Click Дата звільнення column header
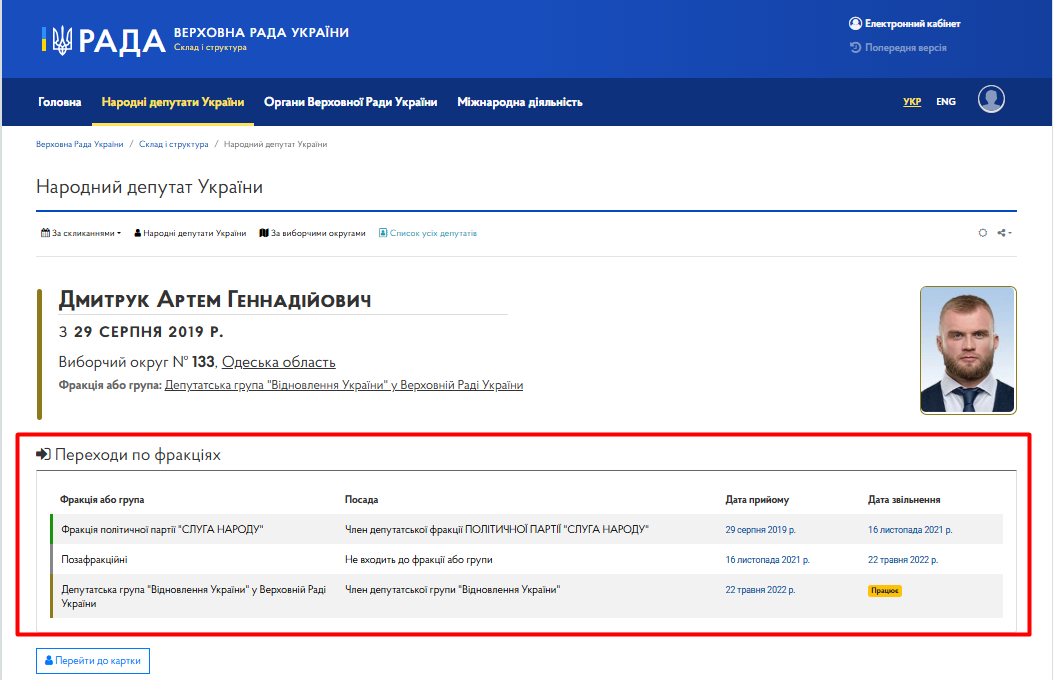This screenshot has width=1053, height=680. [904, 499]
